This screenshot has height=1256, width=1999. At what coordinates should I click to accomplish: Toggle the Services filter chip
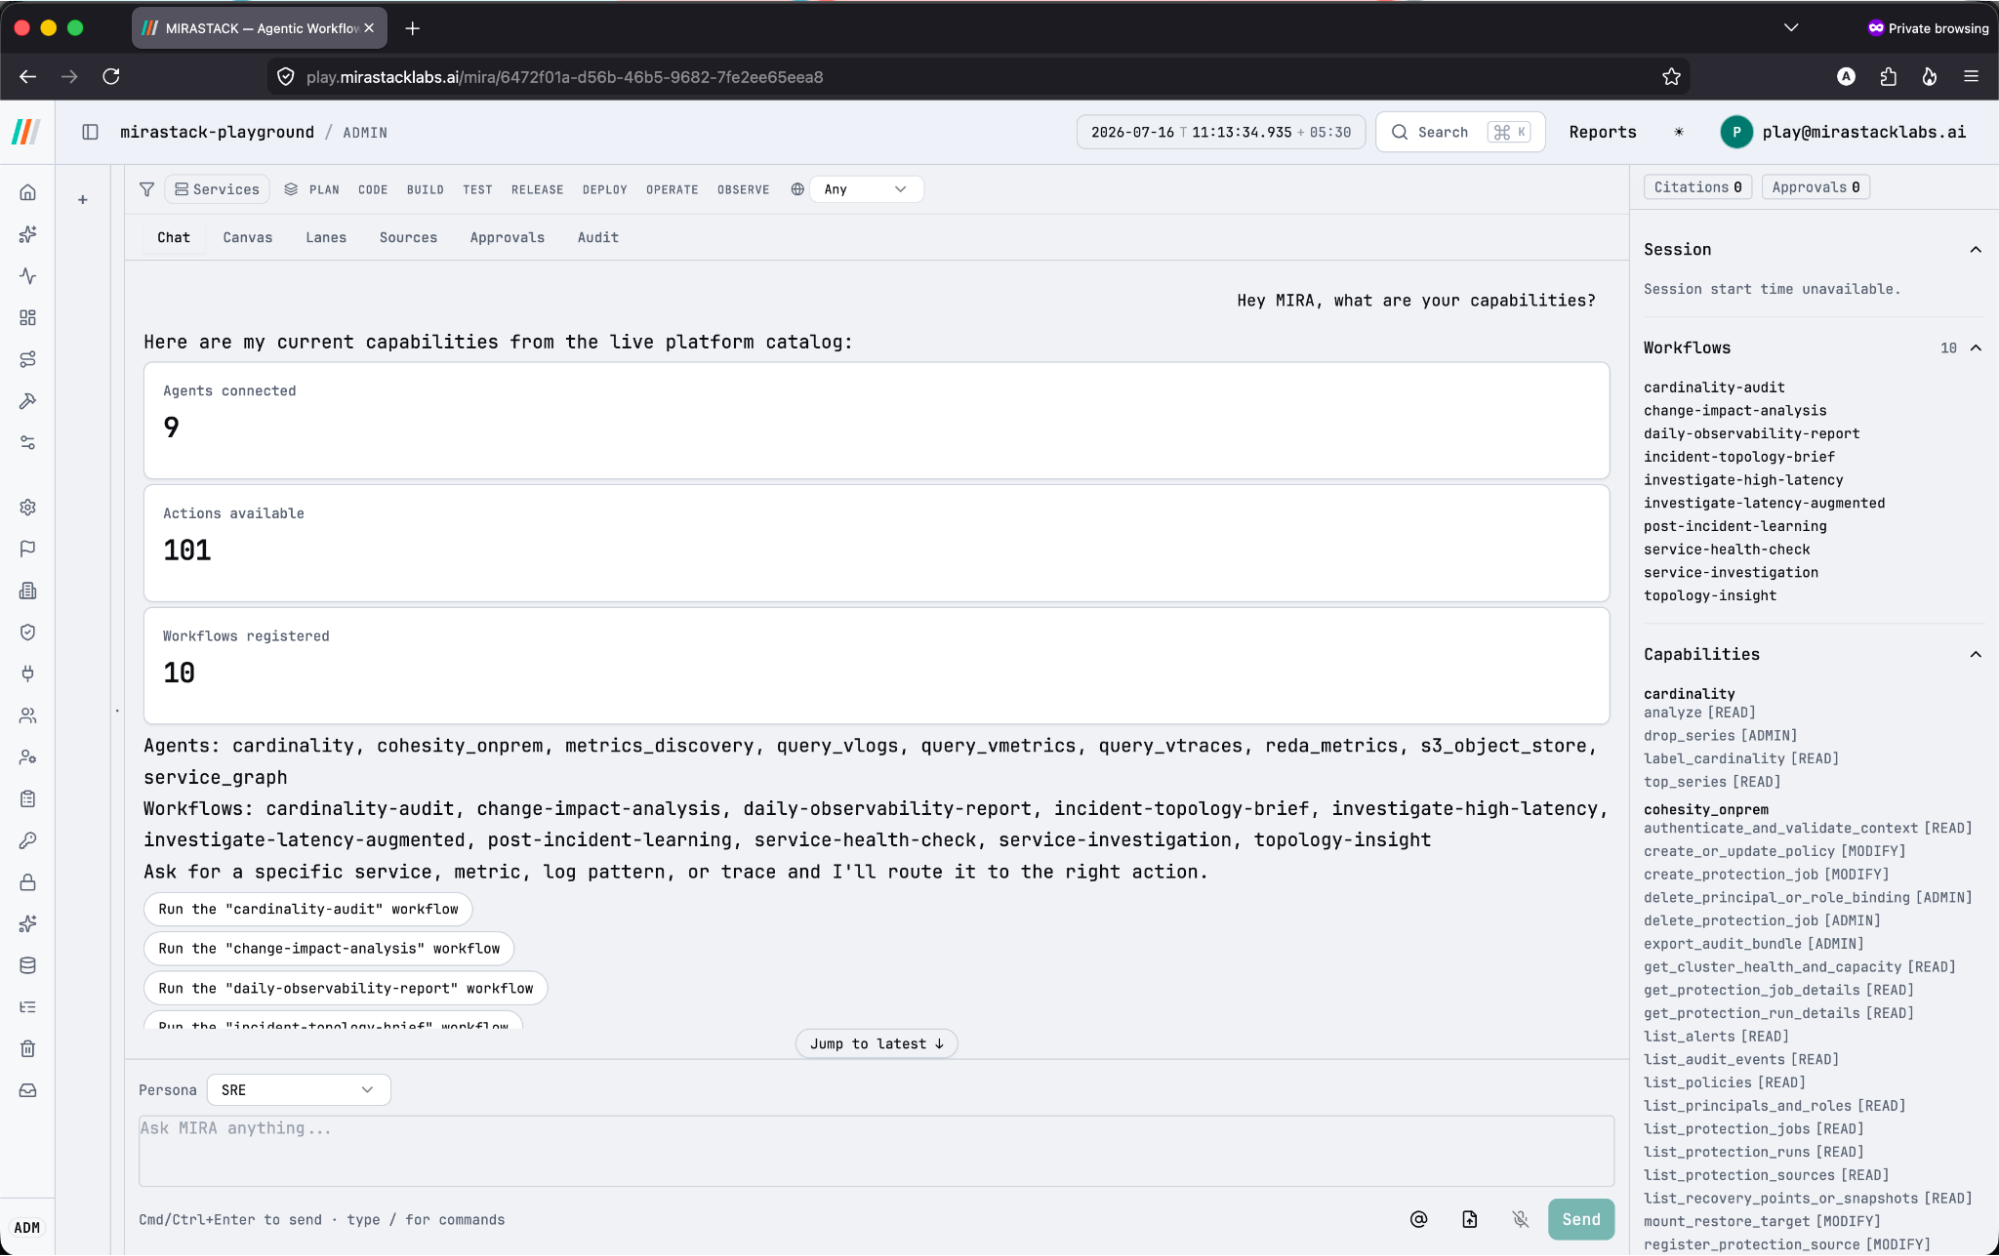pos(217,189)
